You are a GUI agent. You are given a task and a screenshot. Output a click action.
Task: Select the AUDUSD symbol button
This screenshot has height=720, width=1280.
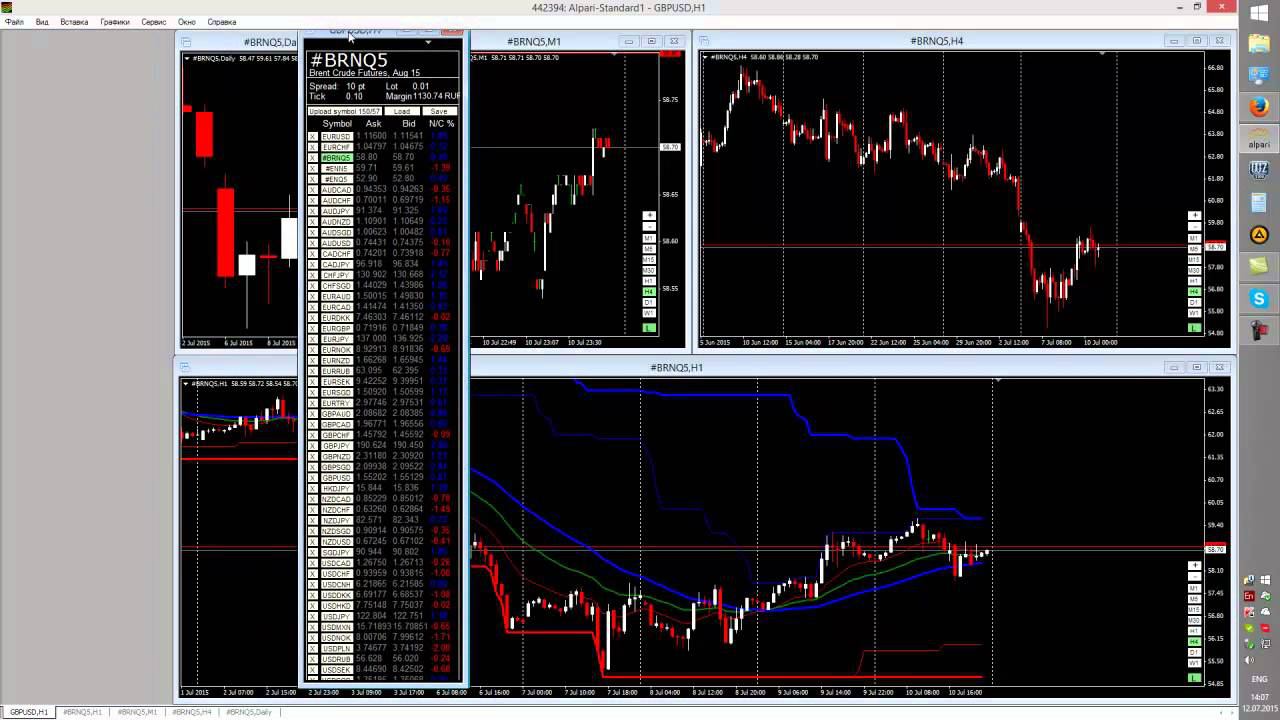point(336,243)
